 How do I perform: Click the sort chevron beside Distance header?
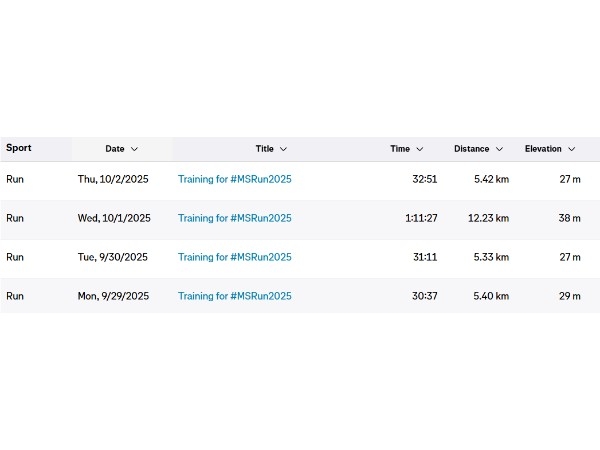coord(500,149)
